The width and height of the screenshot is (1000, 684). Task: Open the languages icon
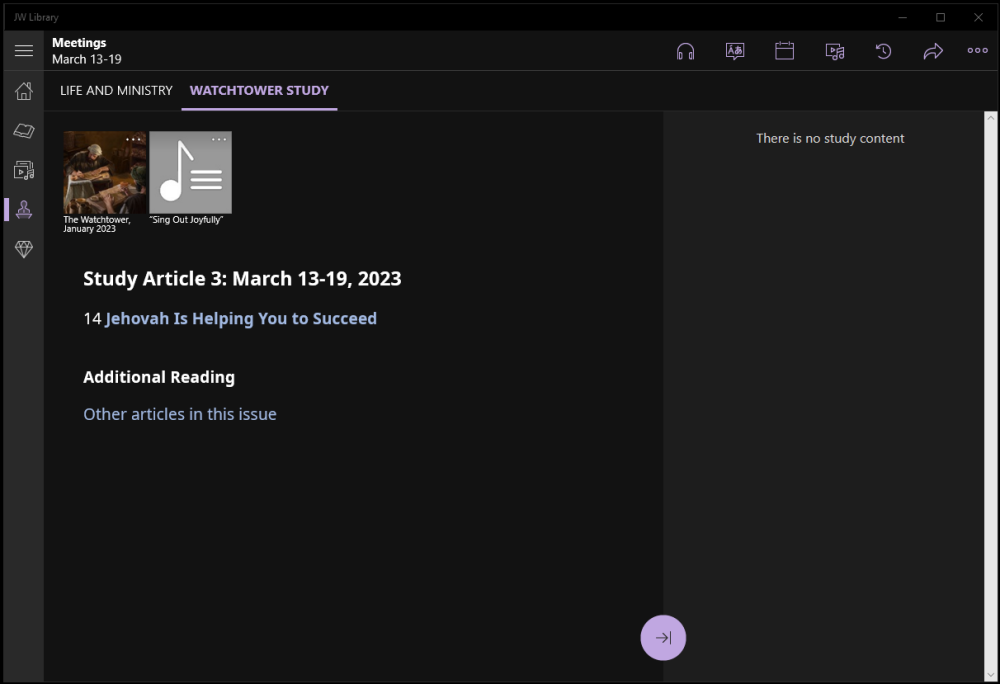(x=735, y=51)
